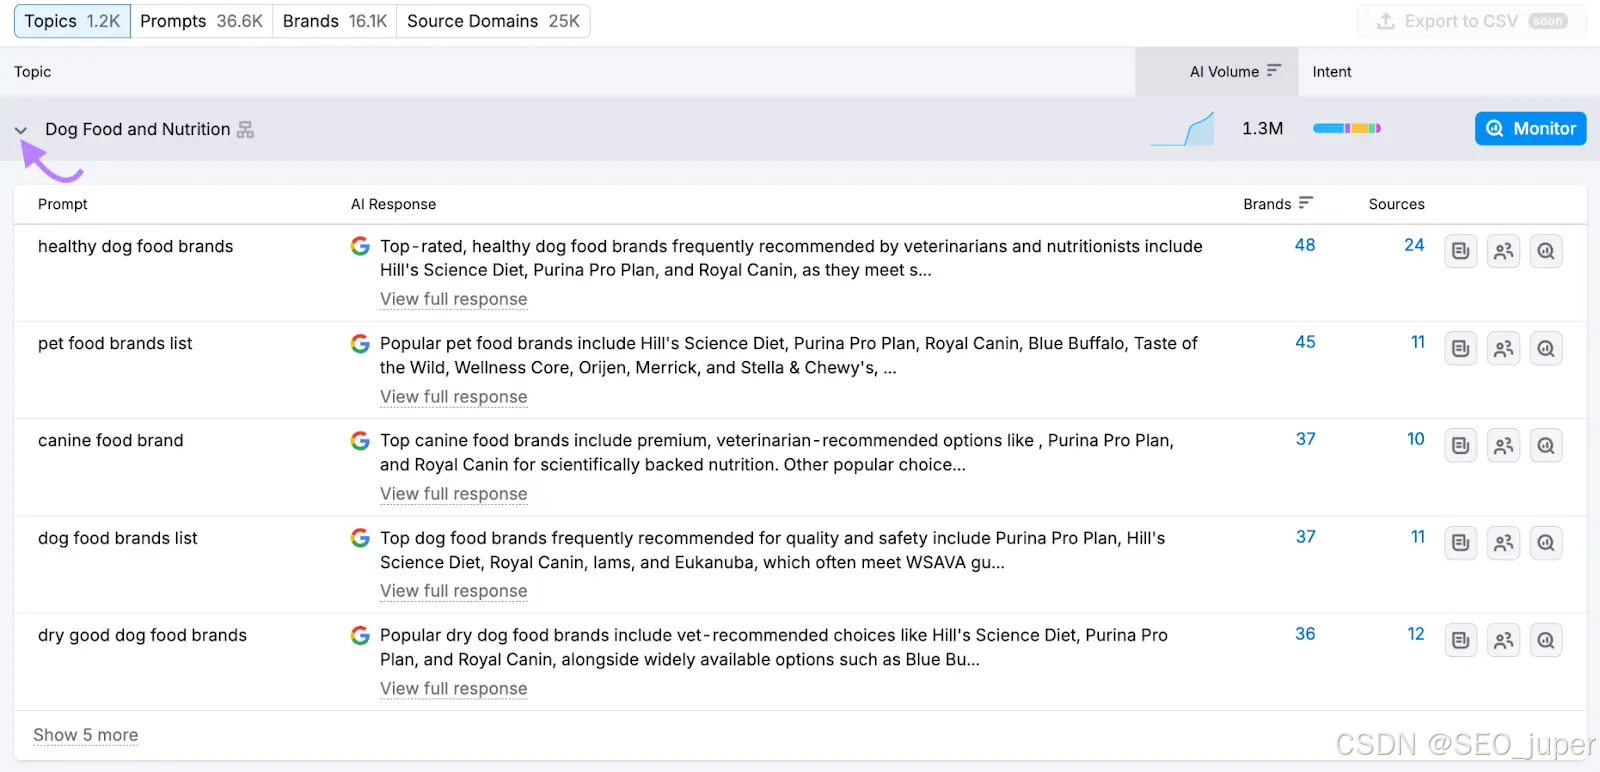Monitor icon for pet food brands list row
This screenshot has width=1600, height=772.
pos(1546,348)
